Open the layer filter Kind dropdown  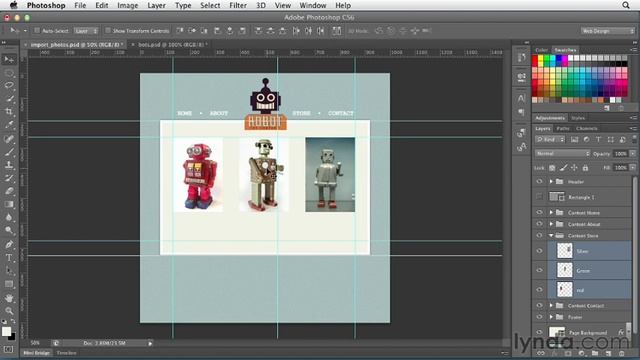click(x=550, y=140)
